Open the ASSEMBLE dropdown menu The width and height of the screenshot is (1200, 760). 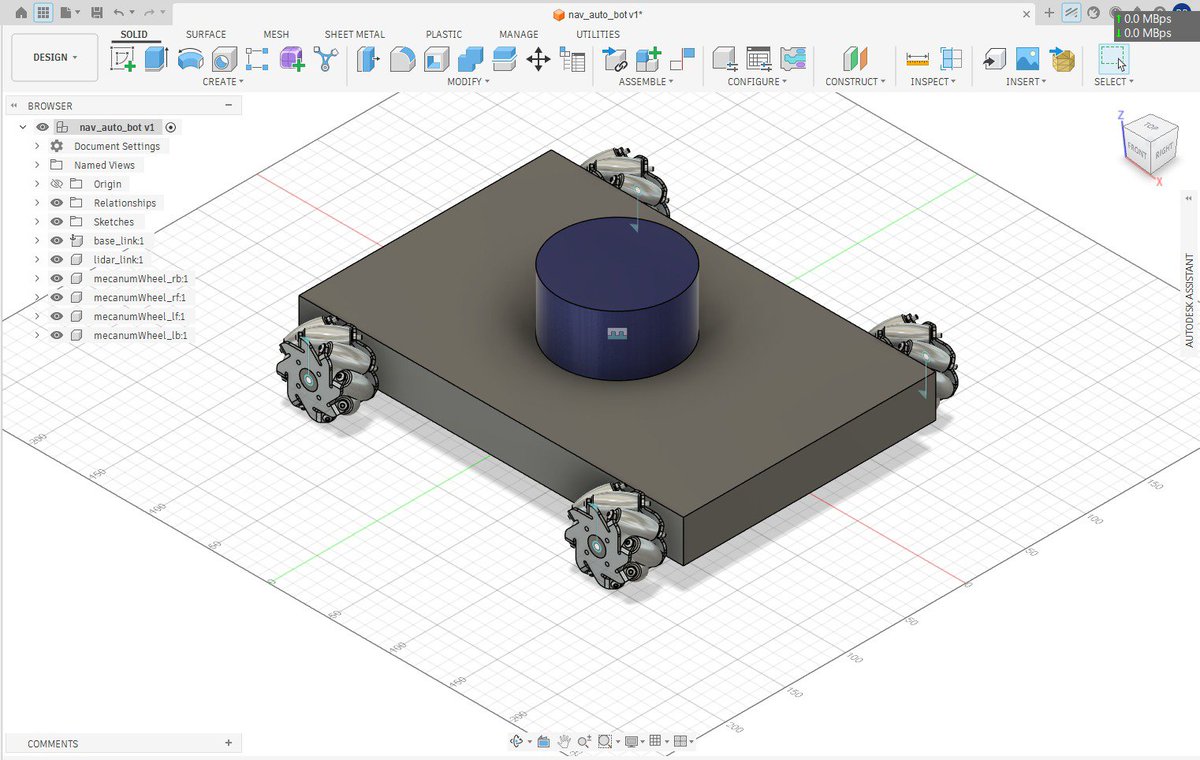click(646, 82)
